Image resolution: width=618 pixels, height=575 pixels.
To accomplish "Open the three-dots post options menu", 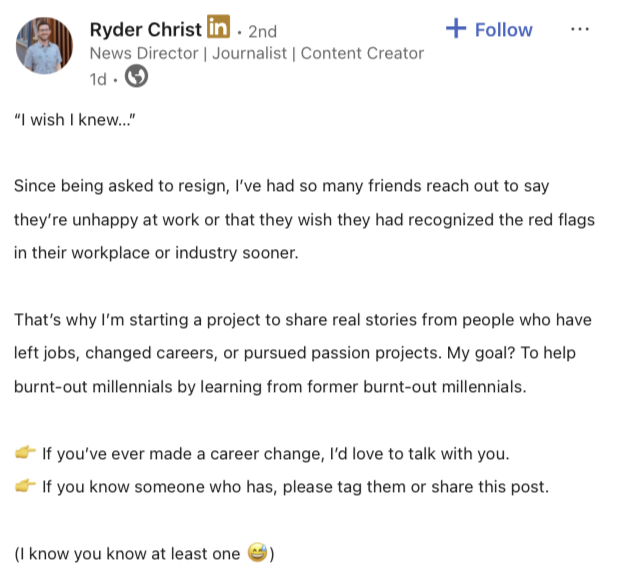I will 580,29.
